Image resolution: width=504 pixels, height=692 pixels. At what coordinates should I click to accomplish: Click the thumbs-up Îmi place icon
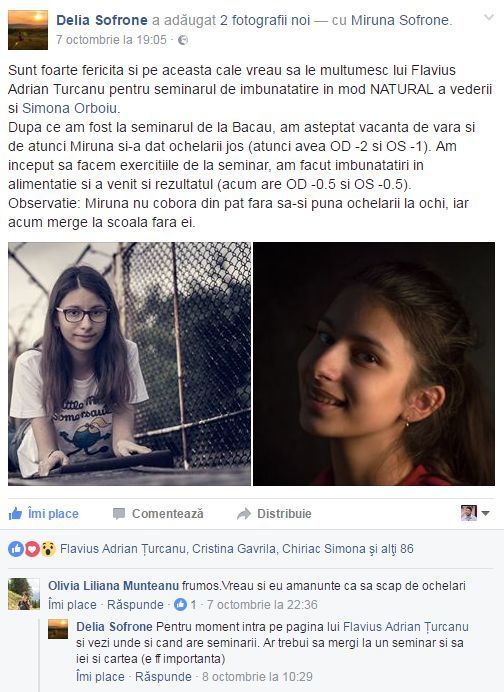click(15, 513)
